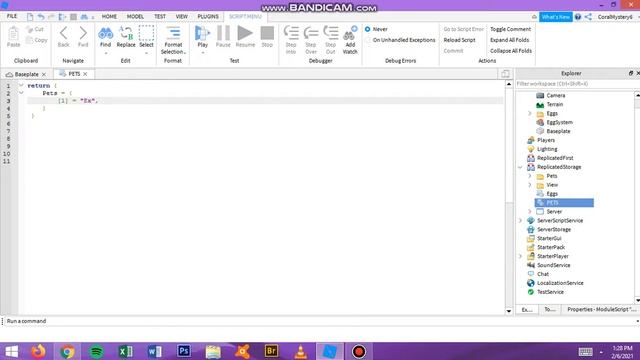Select On Unhandled Exceptions option
The image size is (640, 360).
[x=368, y=40]
